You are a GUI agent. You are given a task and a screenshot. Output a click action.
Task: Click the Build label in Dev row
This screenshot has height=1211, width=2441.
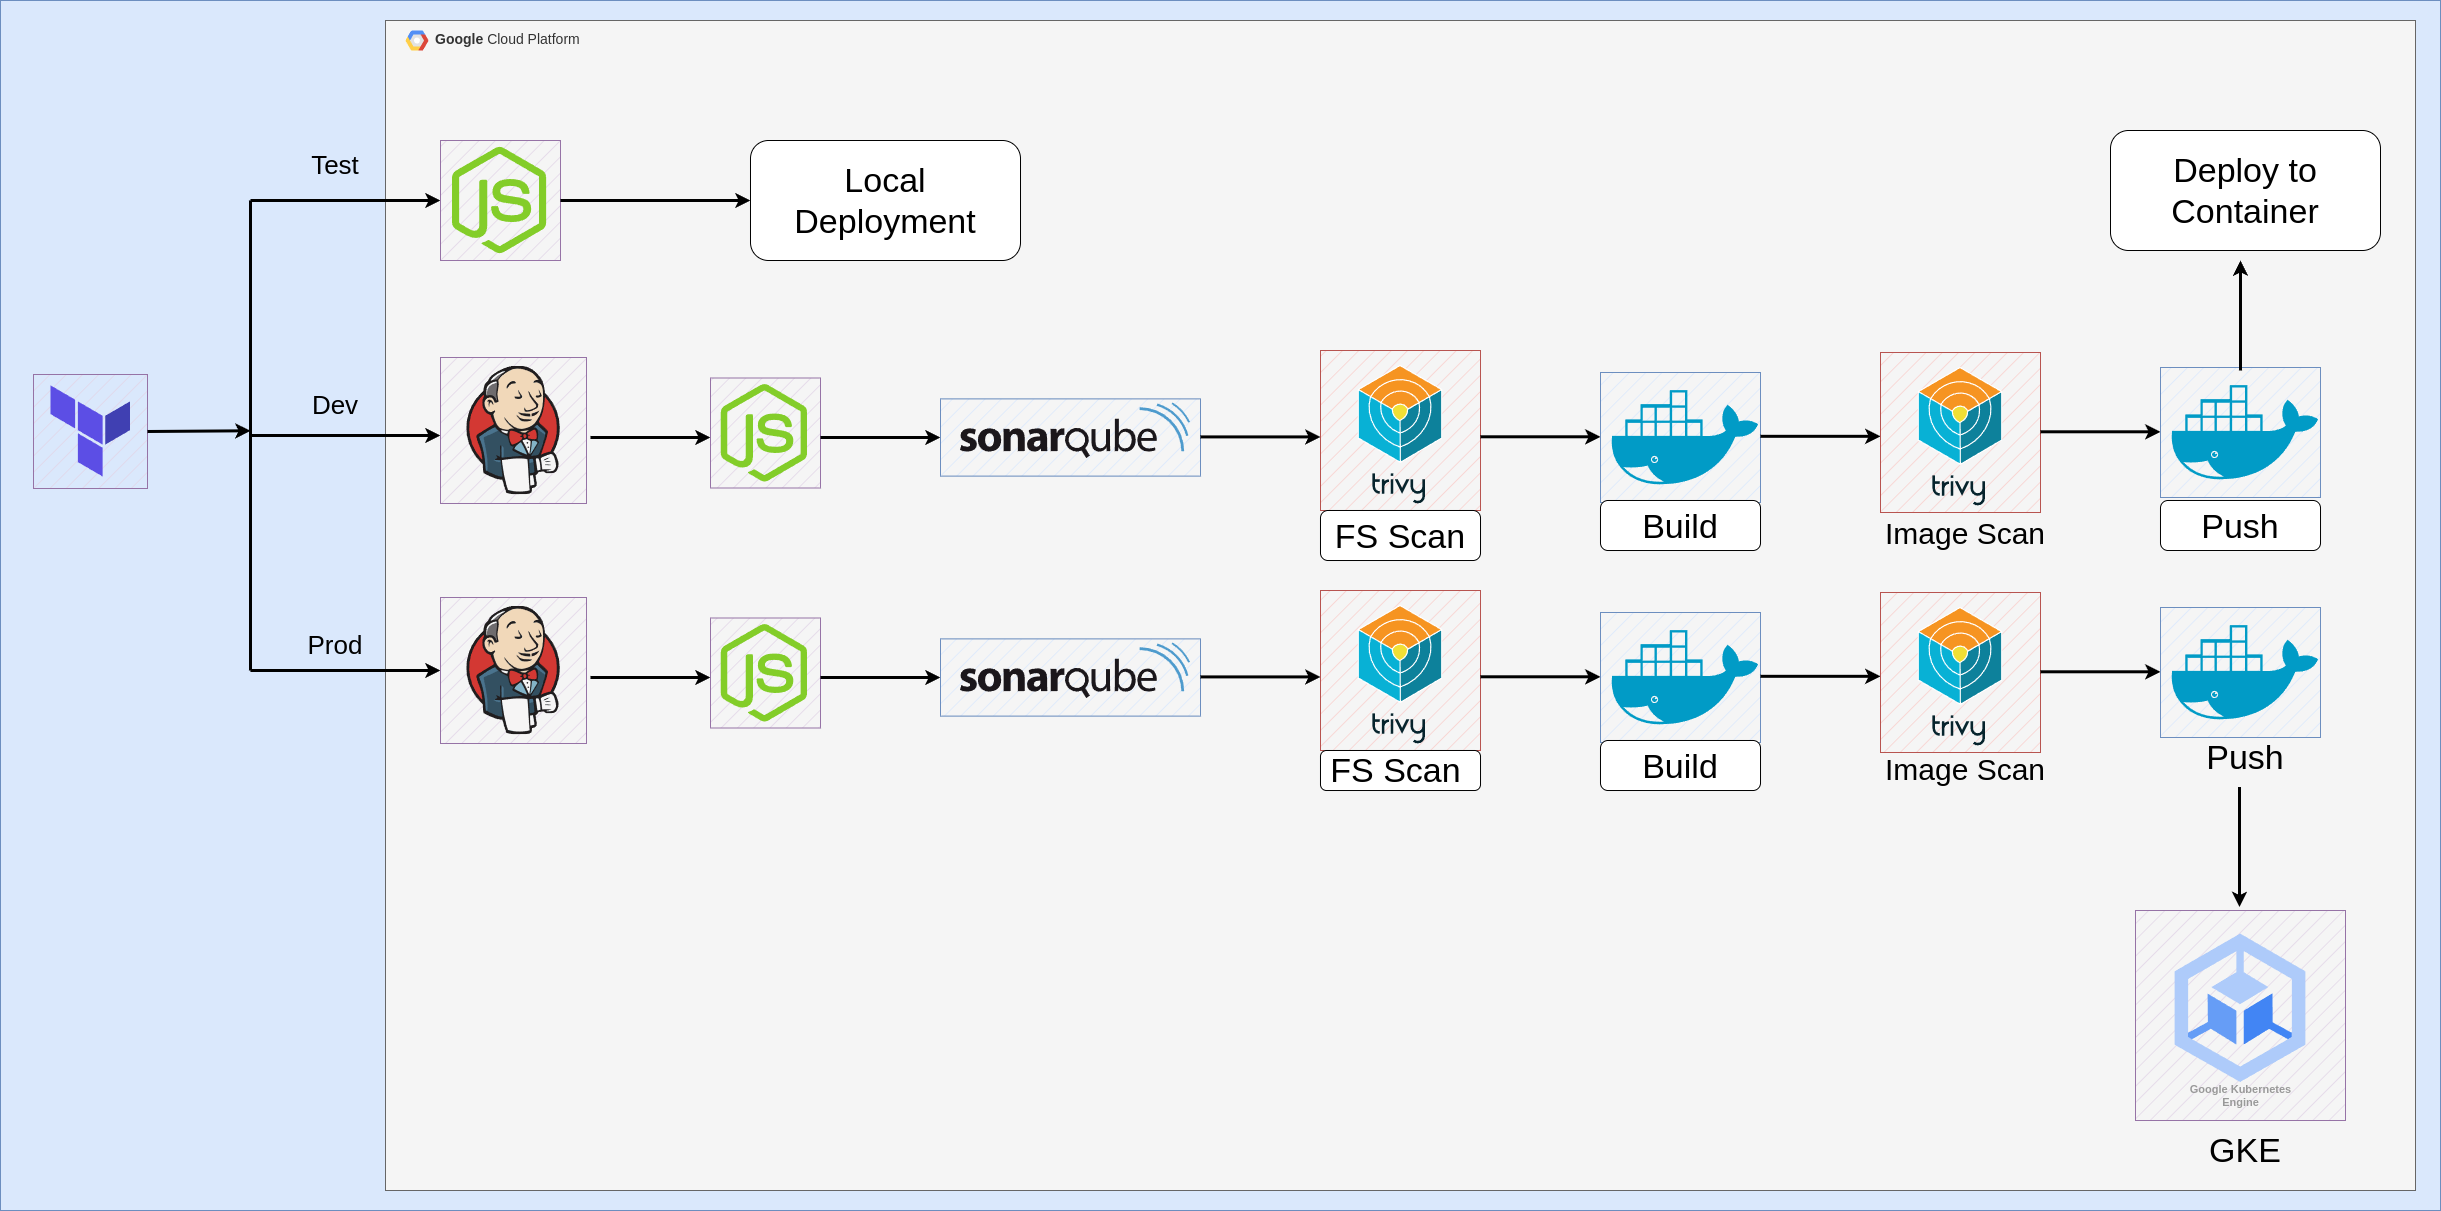1680,526
